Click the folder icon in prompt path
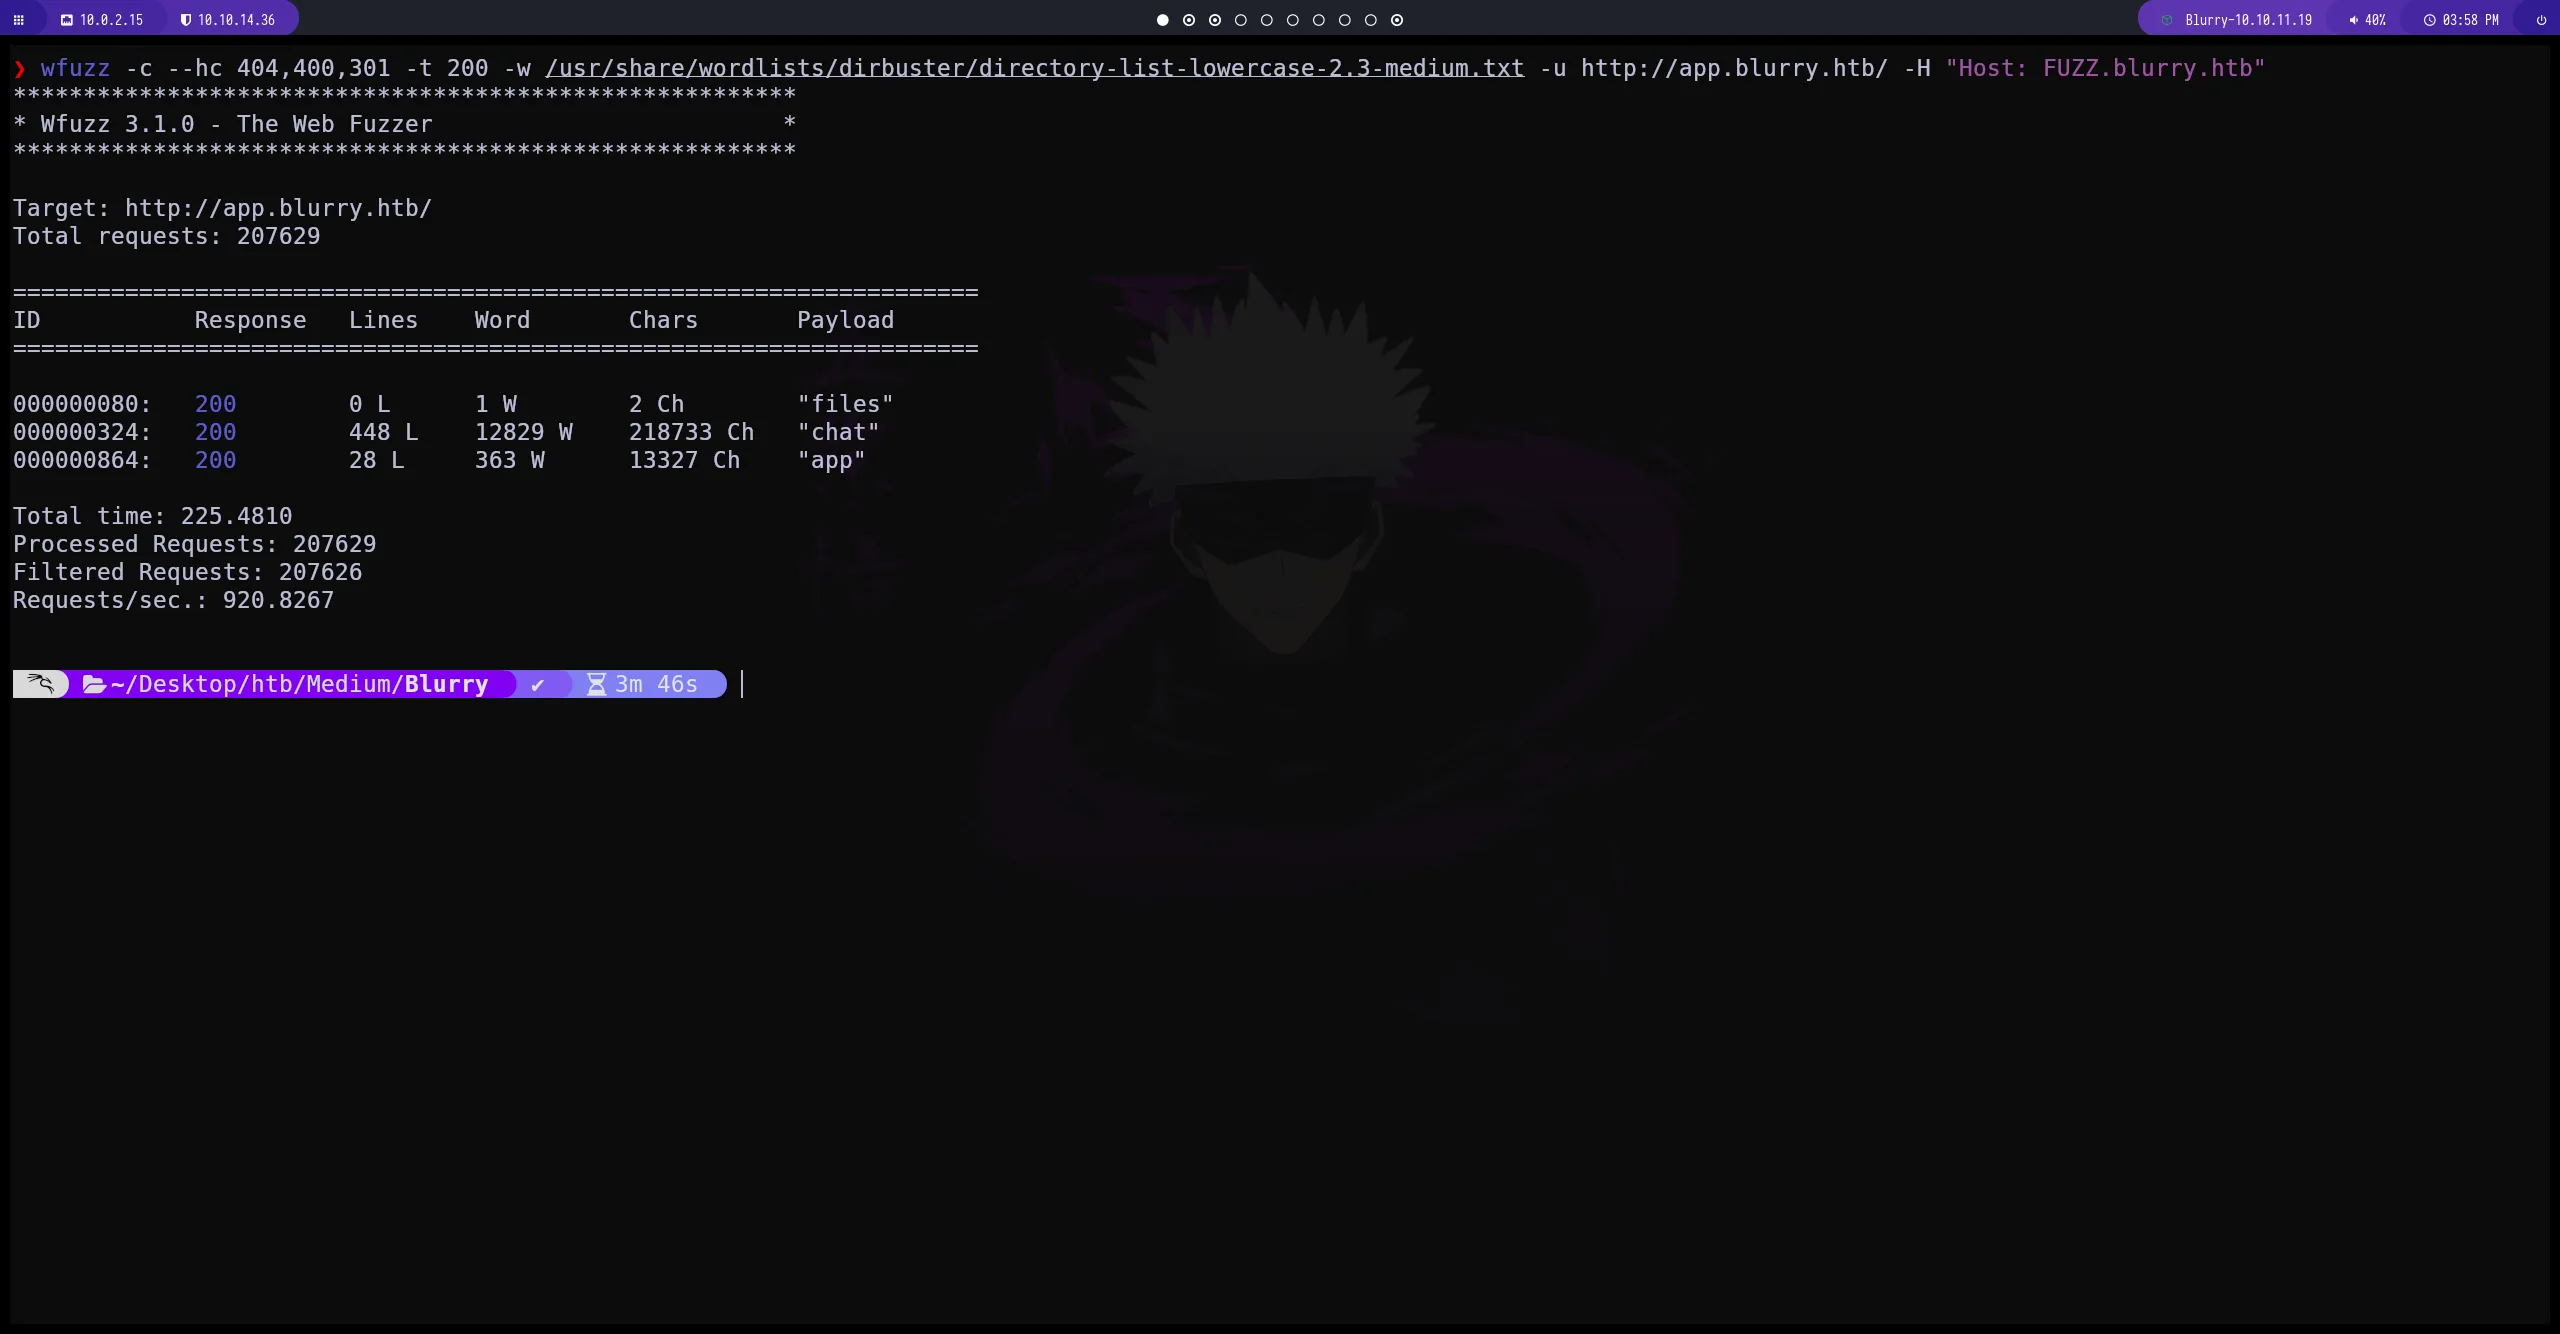The image size is (2560, 1334). click(x=94, y=684)
